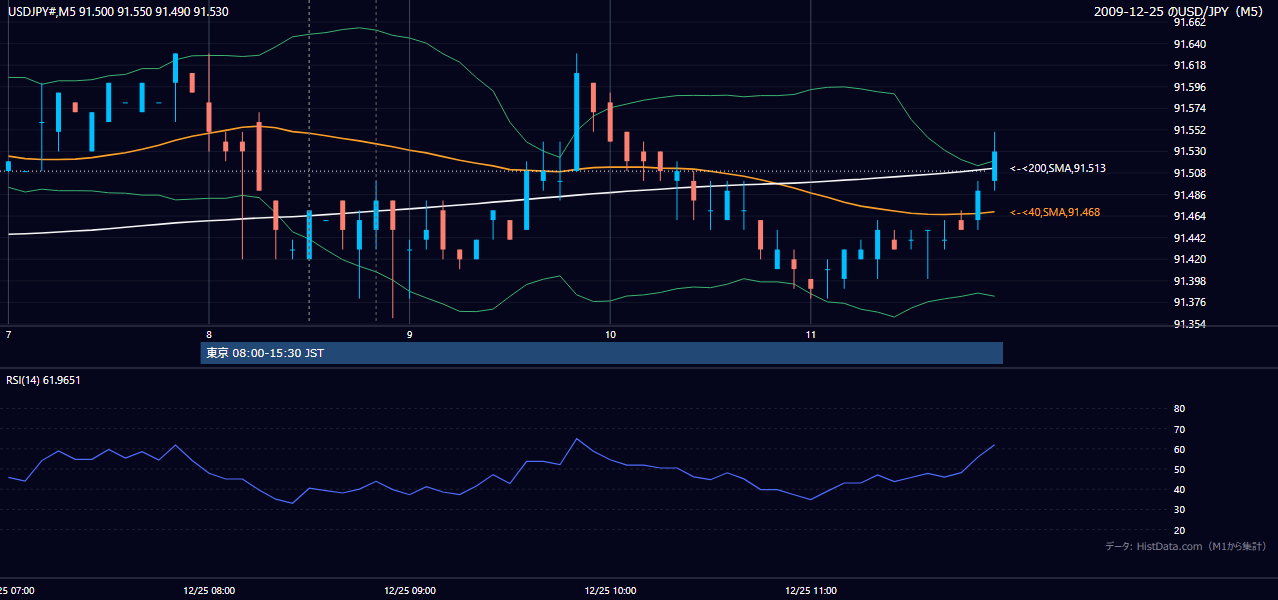Click RSI scale value 70

[1179, 429]
